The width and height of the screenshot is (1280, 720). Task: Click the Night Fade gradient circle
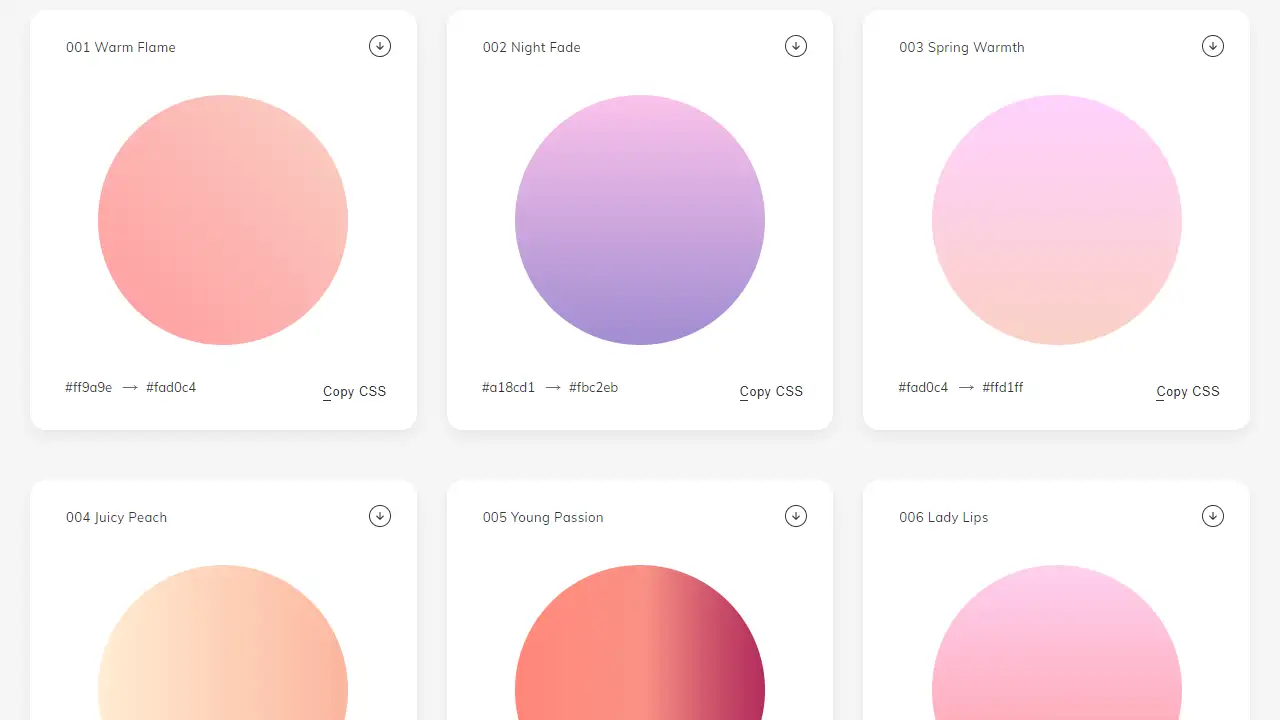(640, 219)
